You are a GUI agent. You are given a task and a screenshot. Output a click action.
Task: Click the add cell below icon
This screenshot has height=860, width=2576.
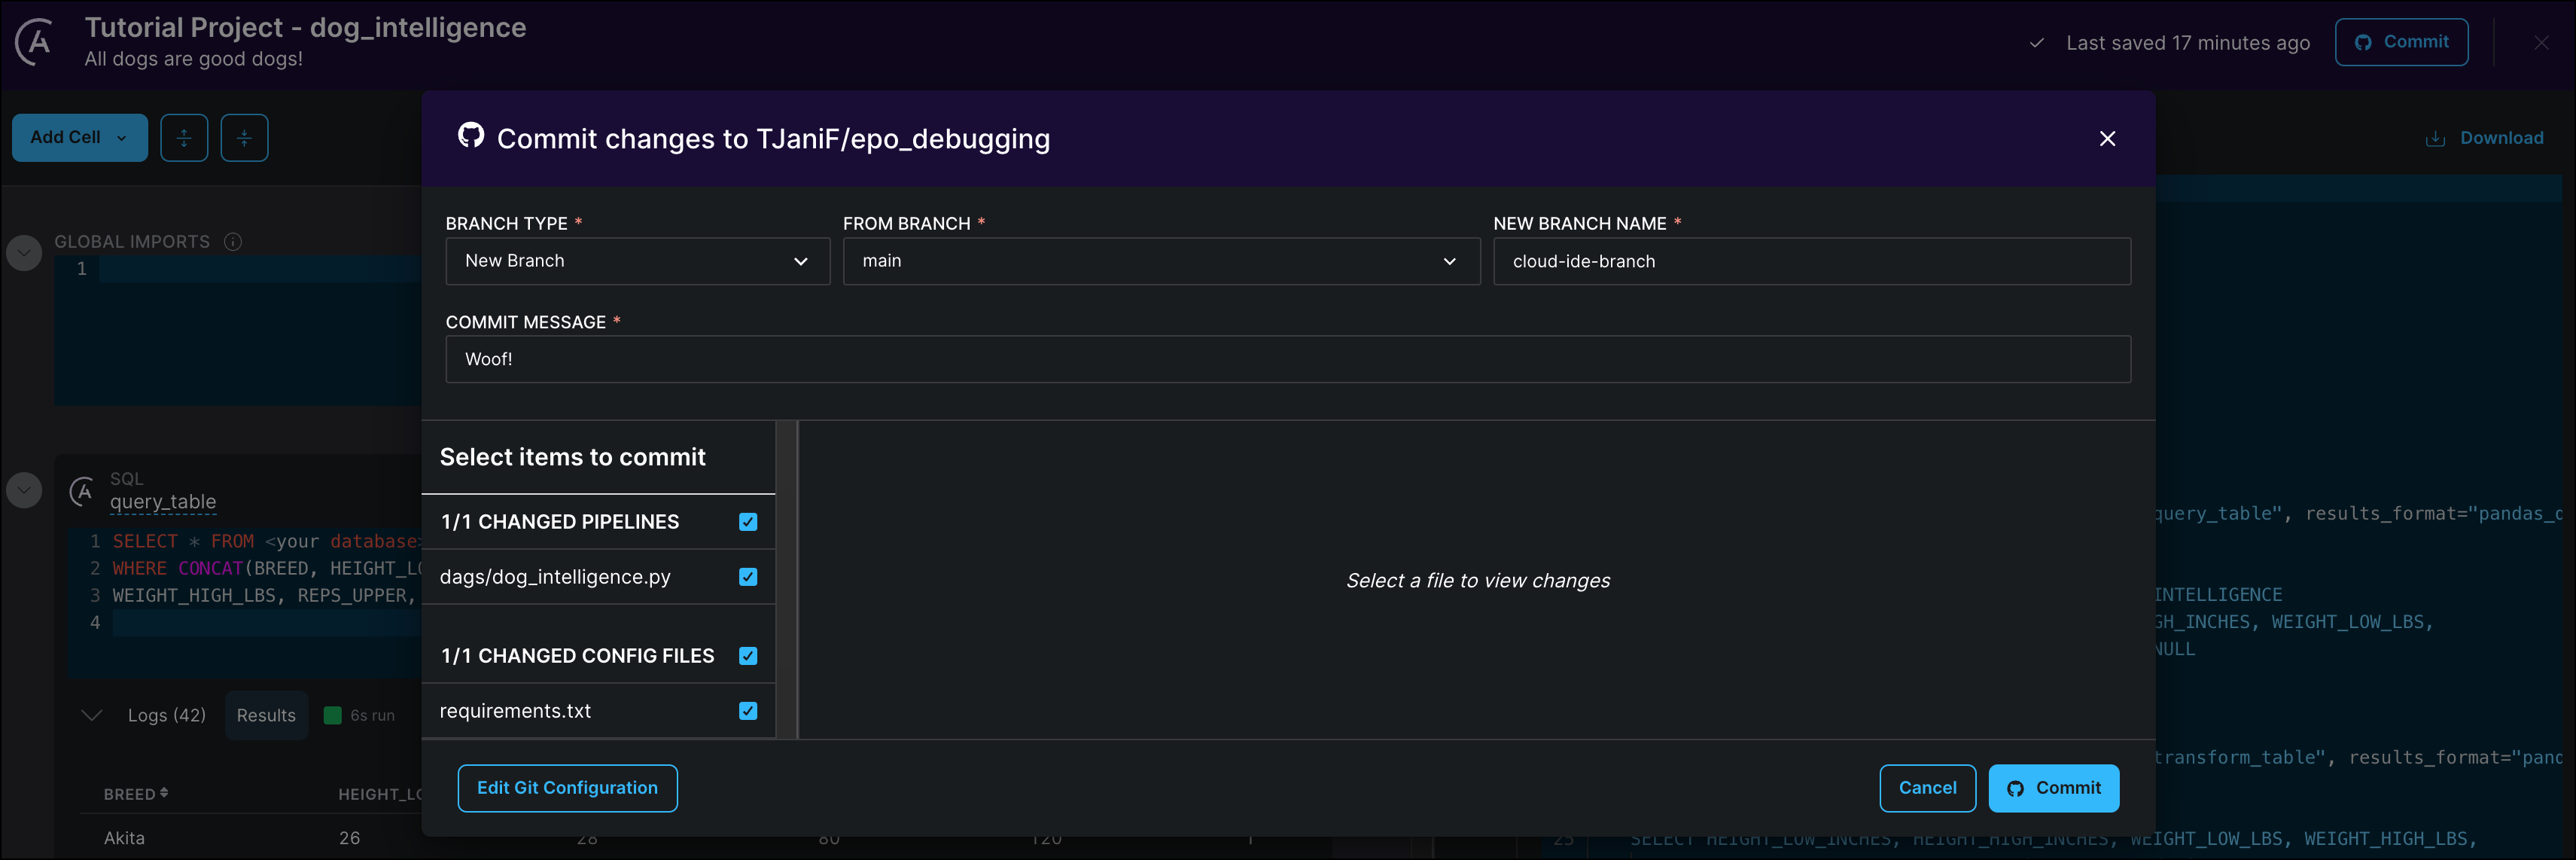(244, 138)
